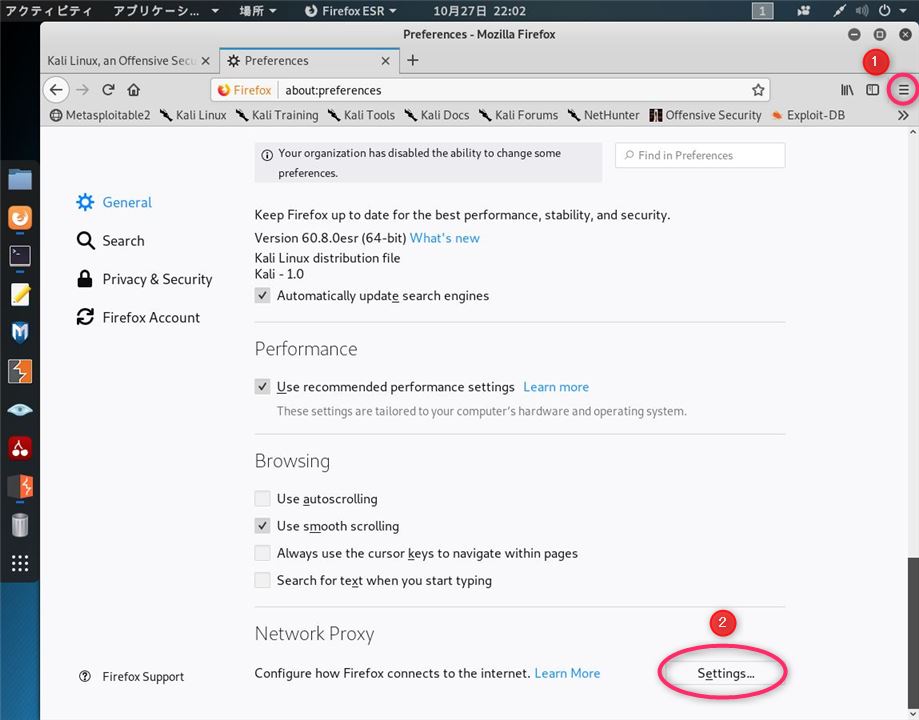Open the Firefox home page icon
919x720 pixels.
[134, 90]
